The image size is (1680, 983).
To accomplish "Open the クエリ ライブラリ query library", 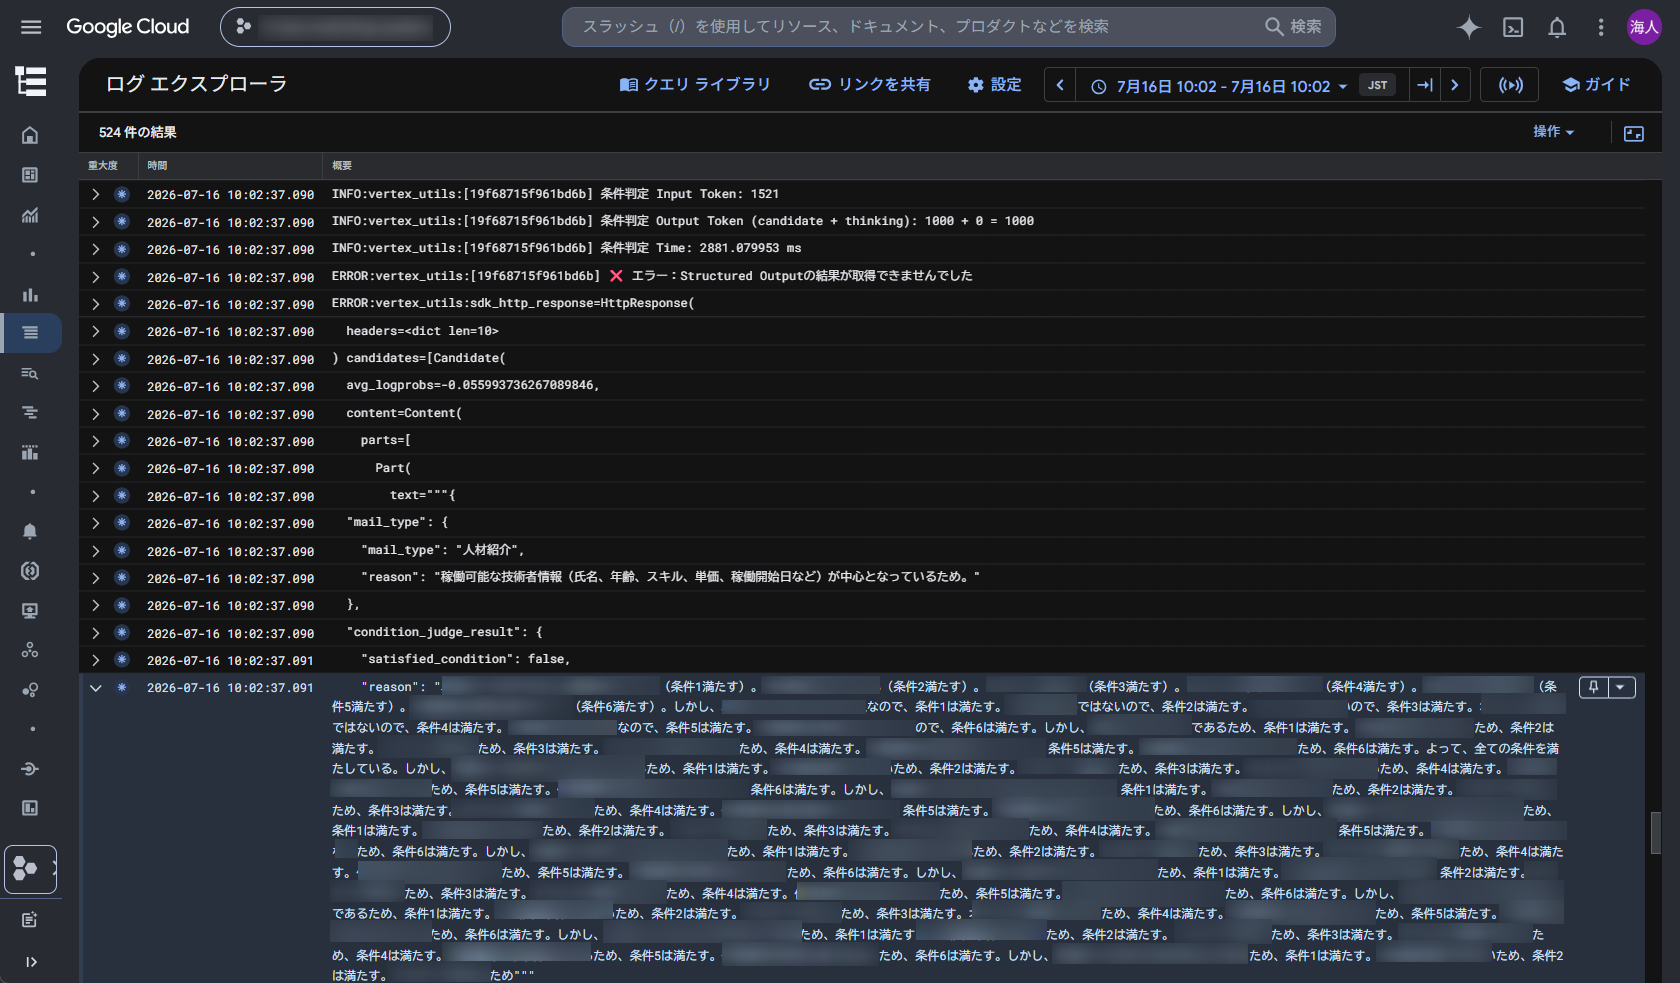I will (695, 85).
